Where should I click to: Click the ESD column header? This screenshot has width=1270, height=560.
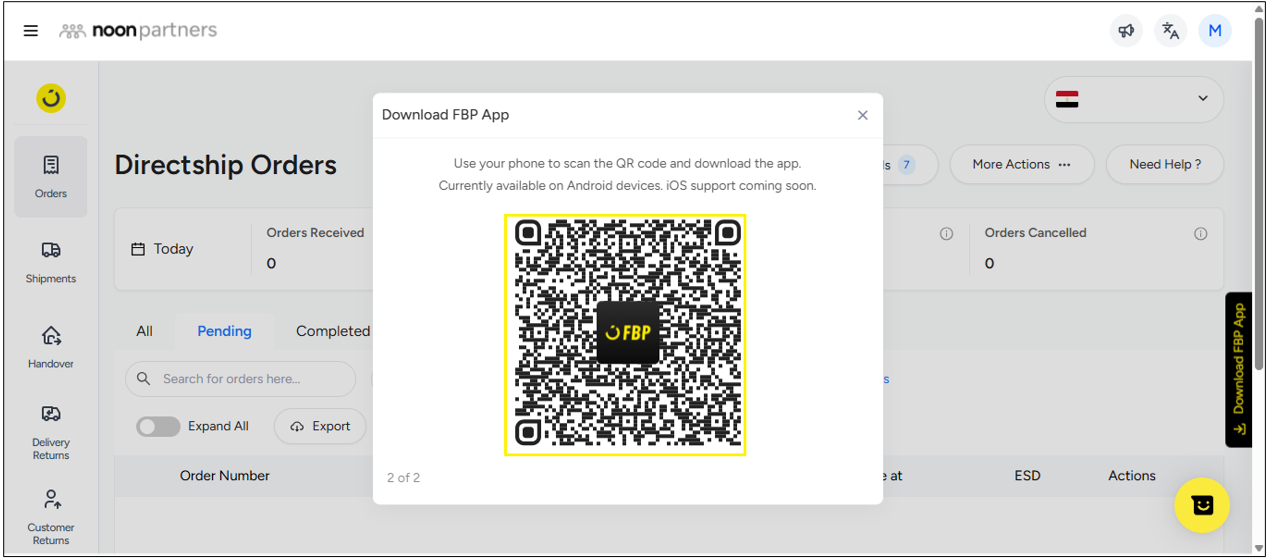click(1027, 476)
